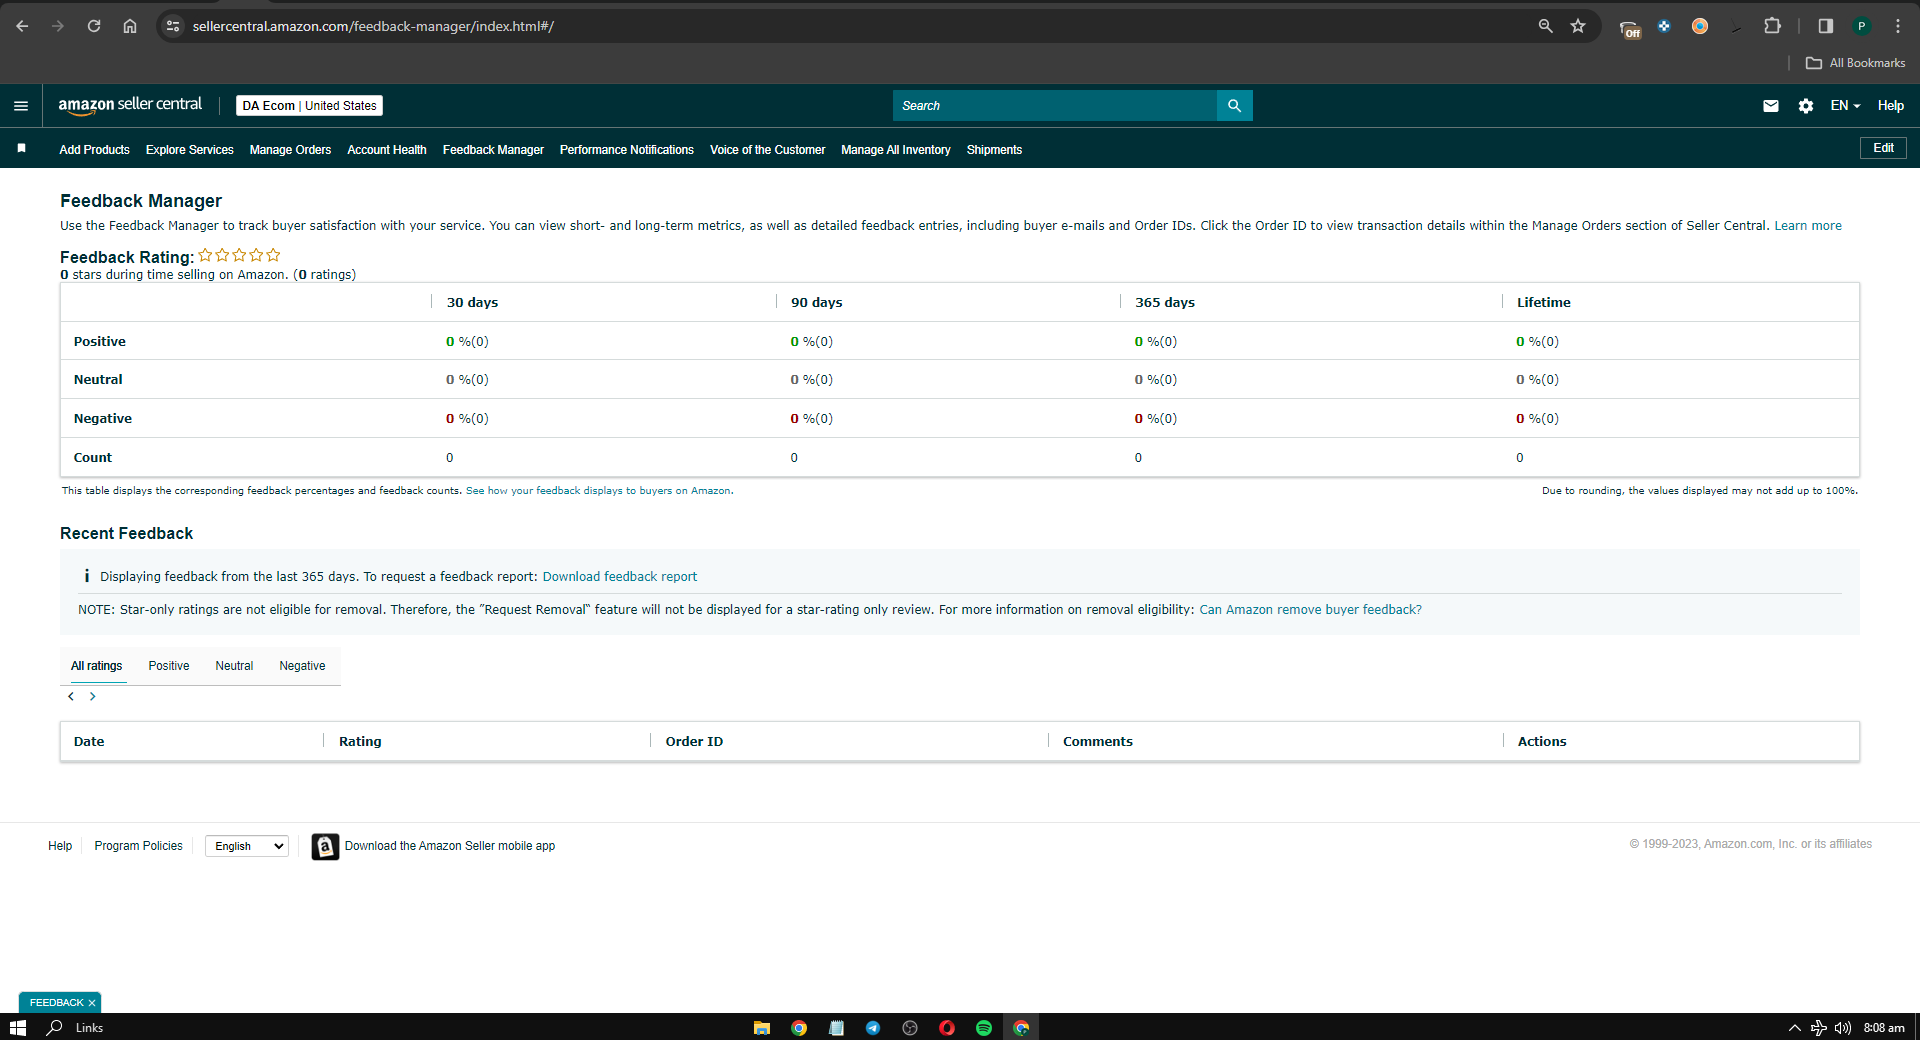Select the All ratings tab
Viewport: 1920px width, 1040px height.
point(97,666)
